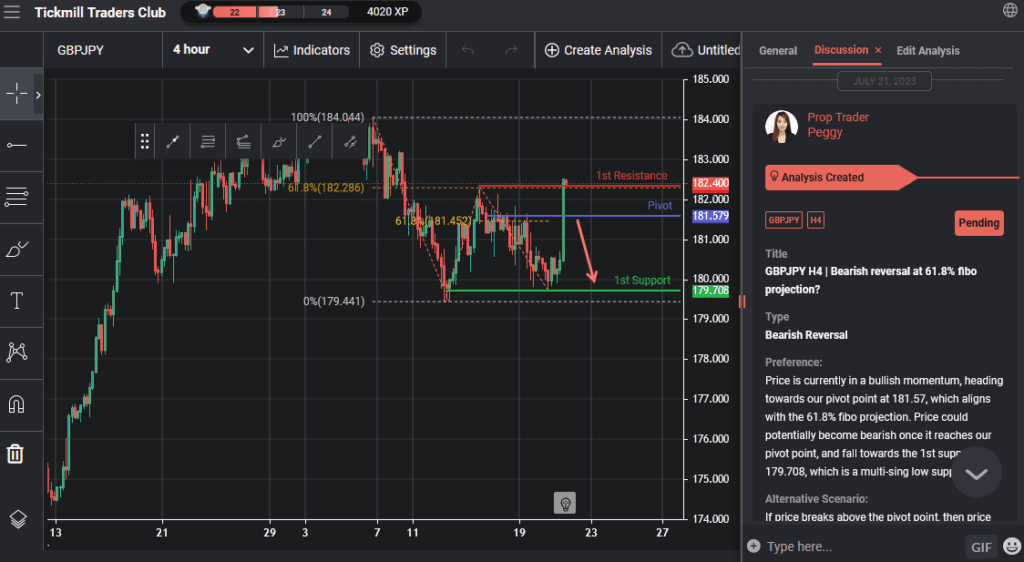Pick the brush tool in floating toolbar
The height and width of the screenshot is (562, 1024).
point(279,141)
